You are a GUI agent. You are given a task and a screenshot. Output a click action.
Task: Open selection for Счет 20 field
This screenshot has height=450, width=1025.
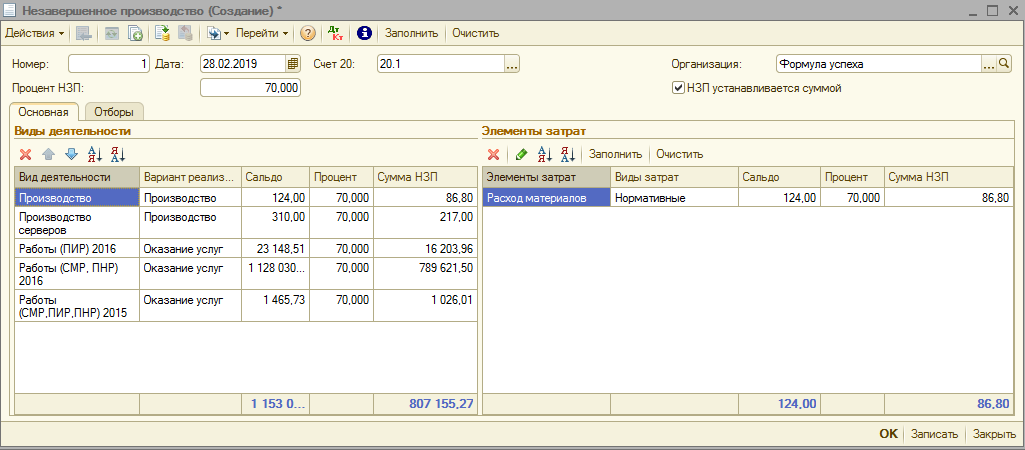pyautogui.click(x=512, y=64)
